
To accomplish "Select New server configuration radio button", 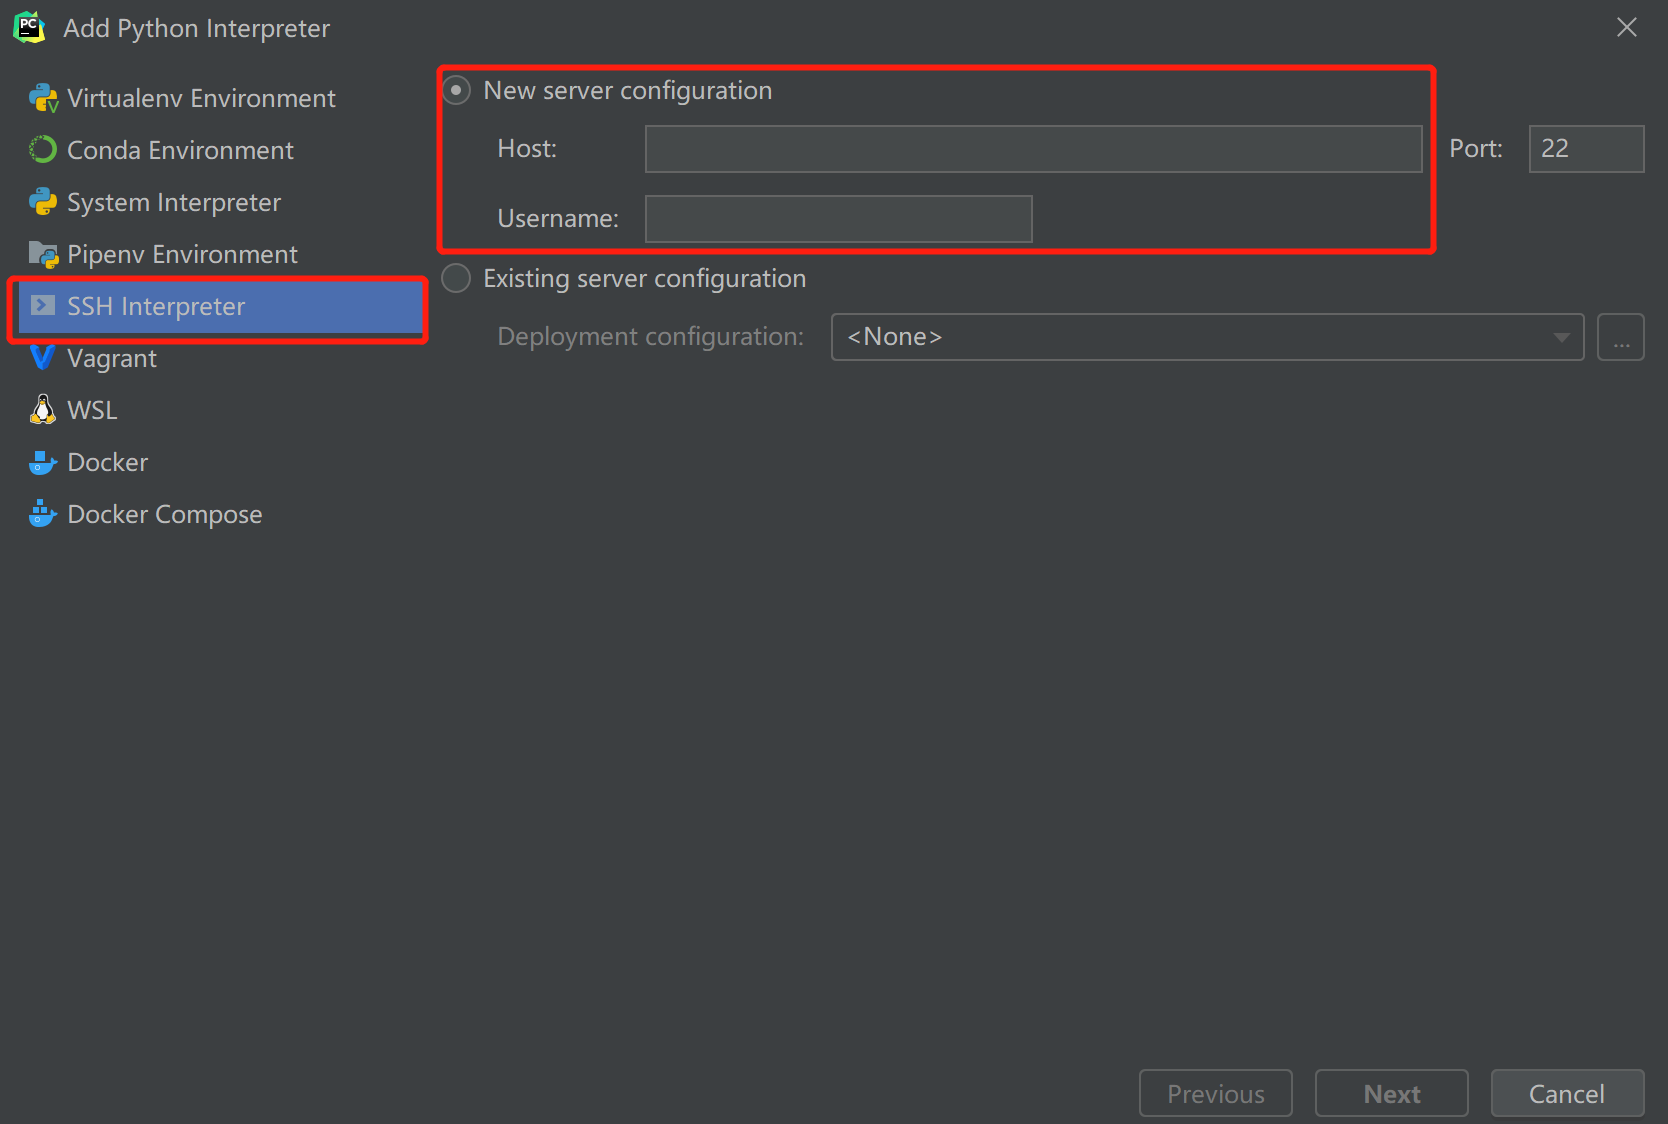I will click(456, 90).
